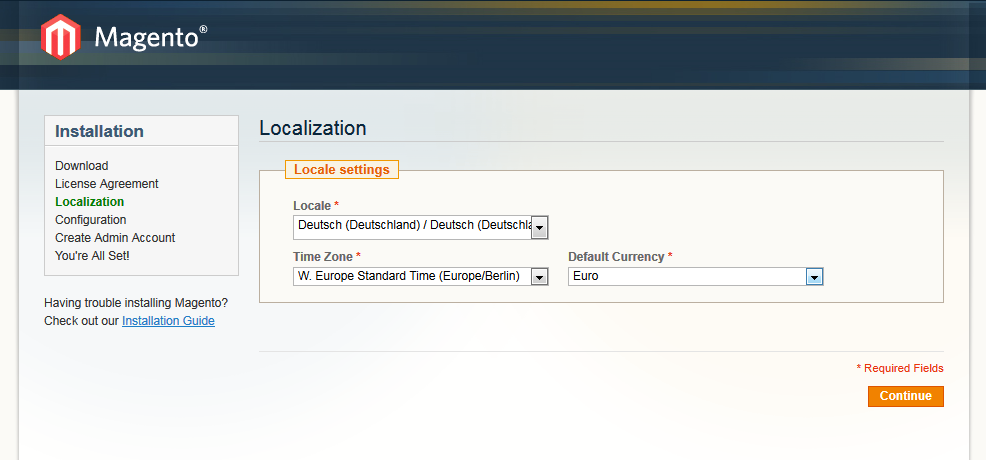This screenshot has width=986, height=460.
Task: Open the Installation Guide link
Action: tap(169, 321)
